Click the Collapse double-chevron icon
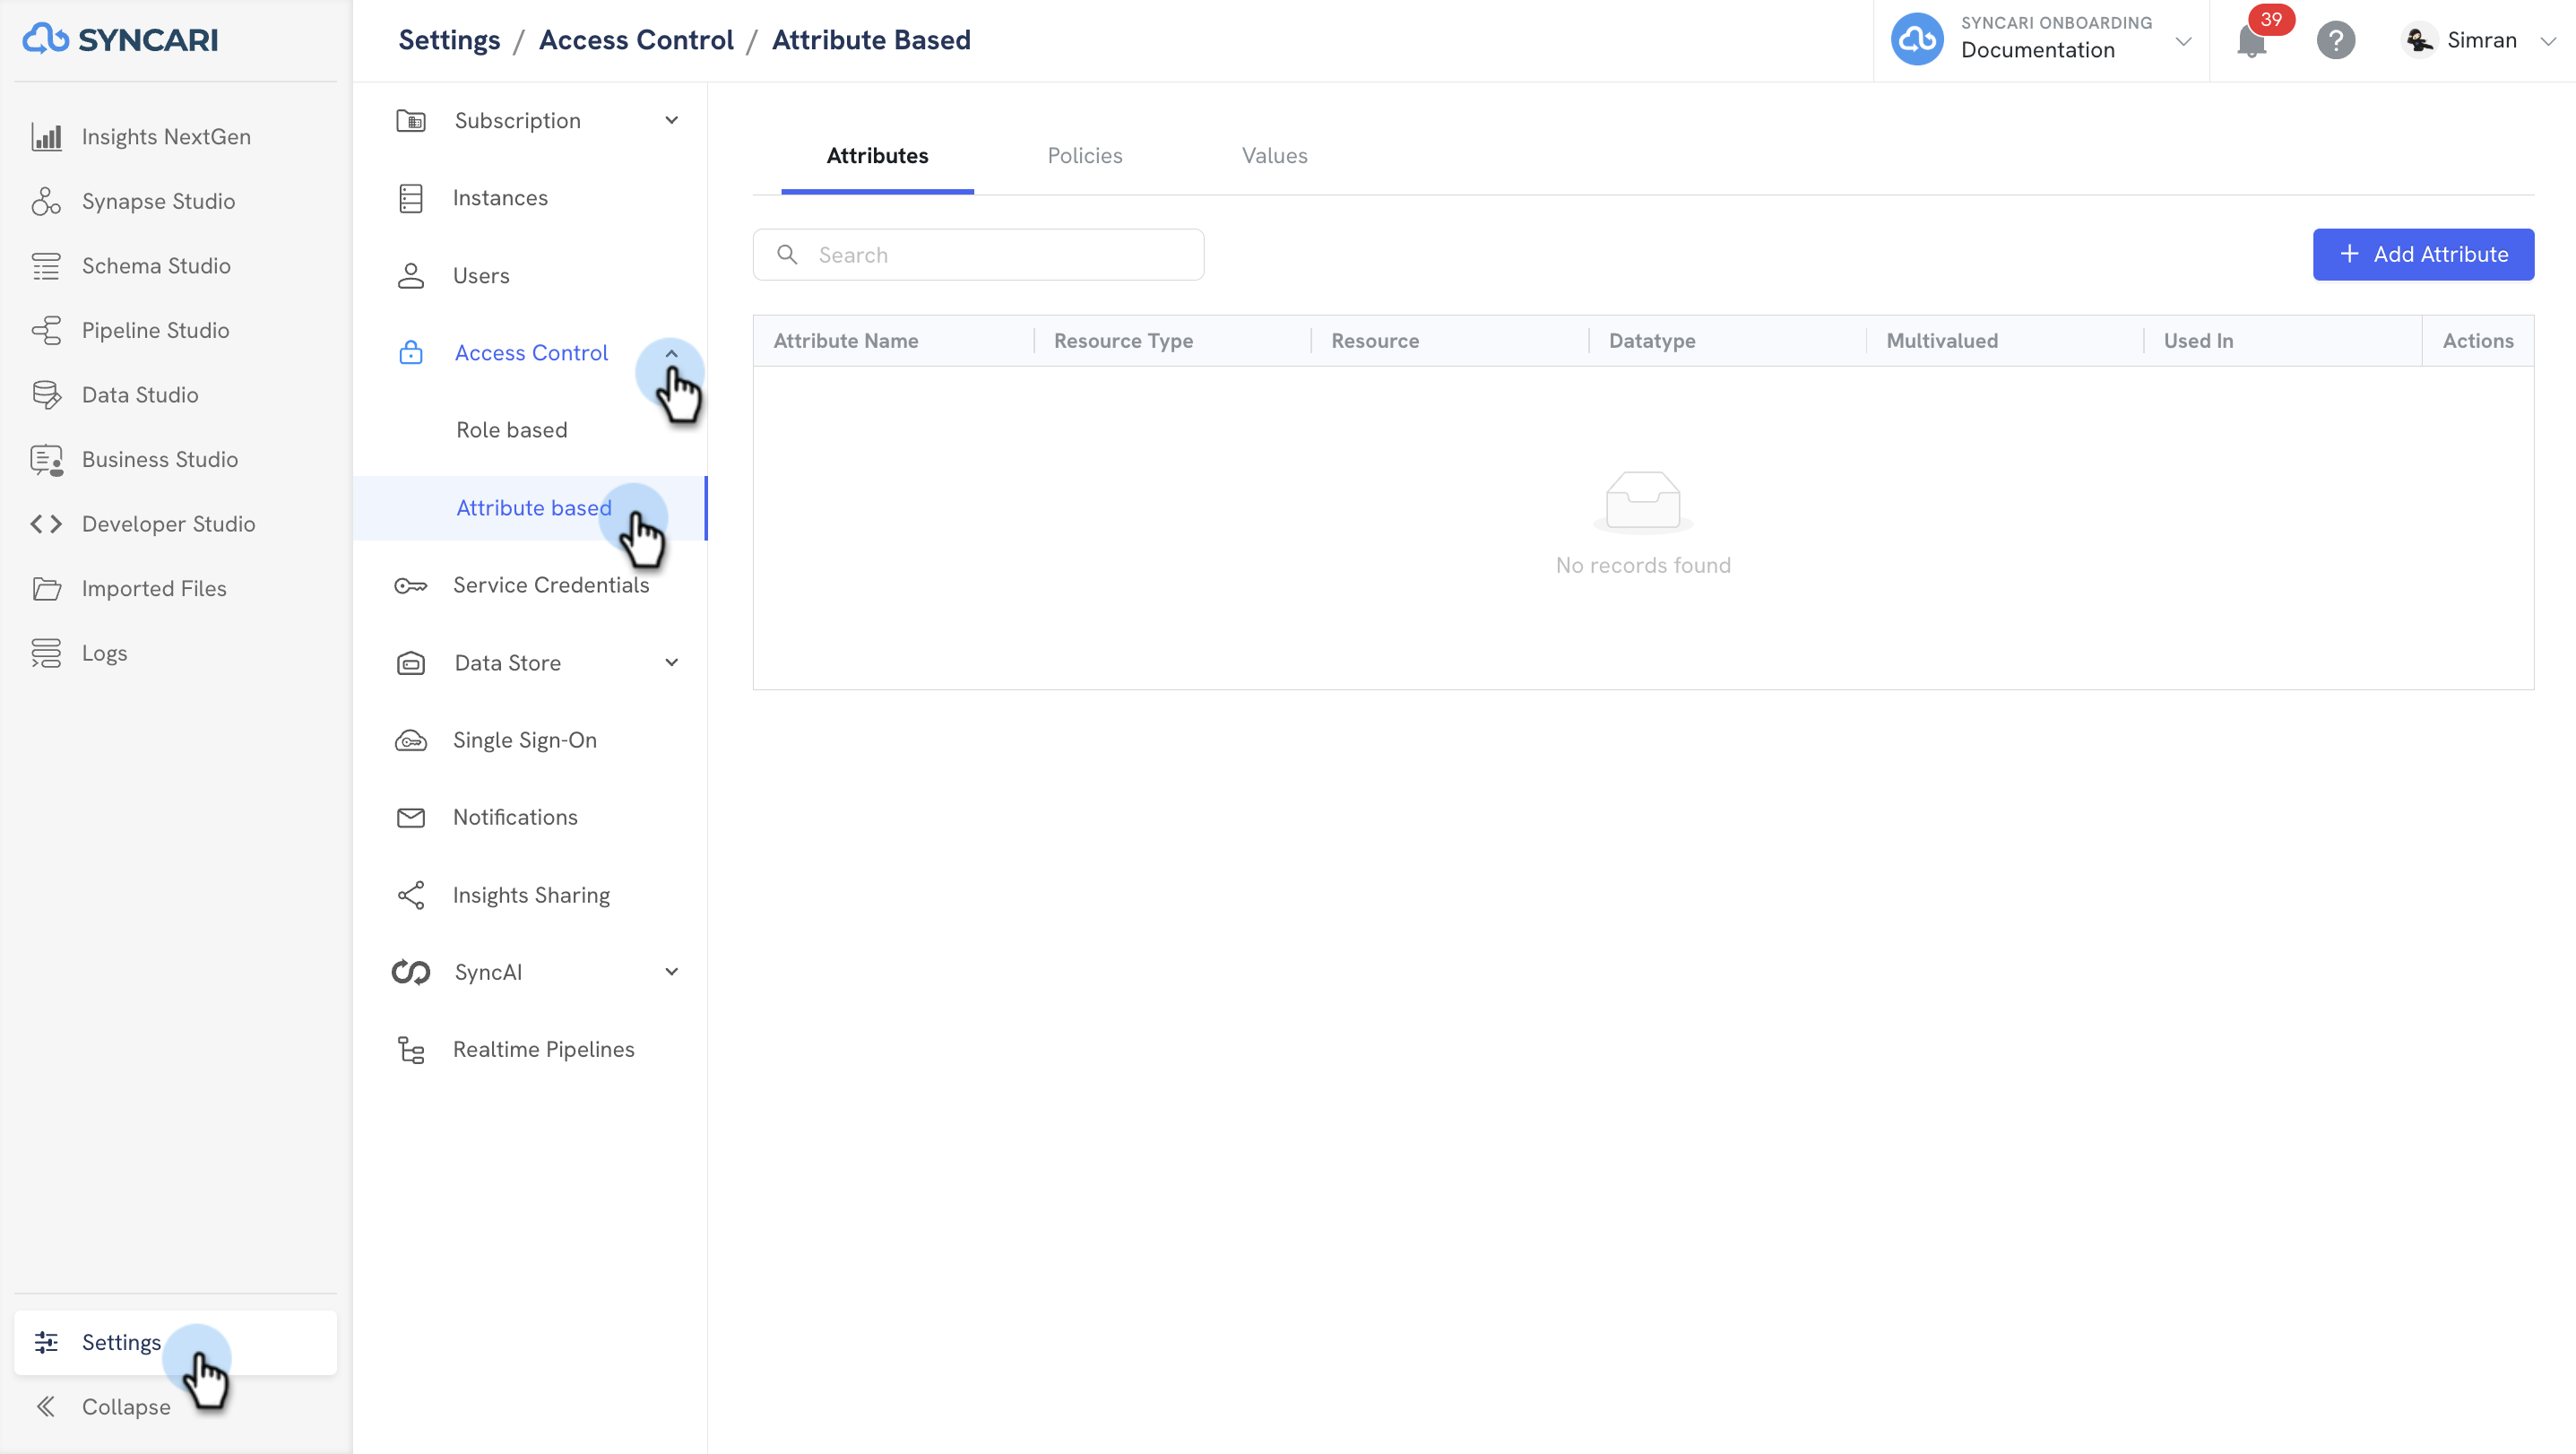The height and width of the screenshot is (1454, 2576). (46, 1407)
